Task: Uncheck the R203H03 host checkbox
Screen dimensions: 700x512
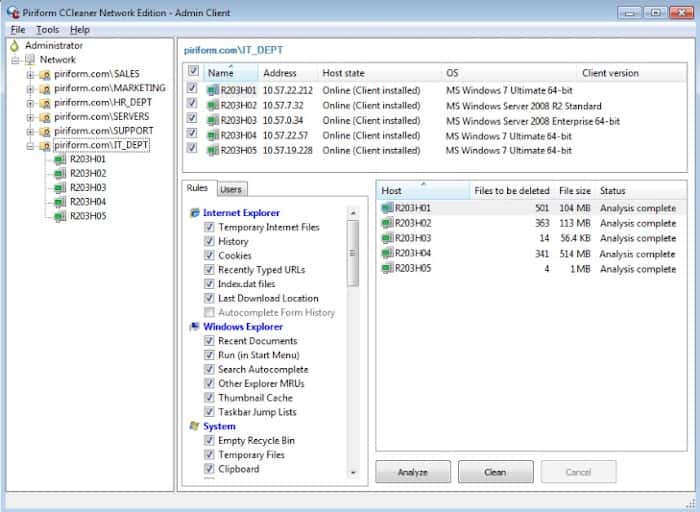Action: coord(192,118)
